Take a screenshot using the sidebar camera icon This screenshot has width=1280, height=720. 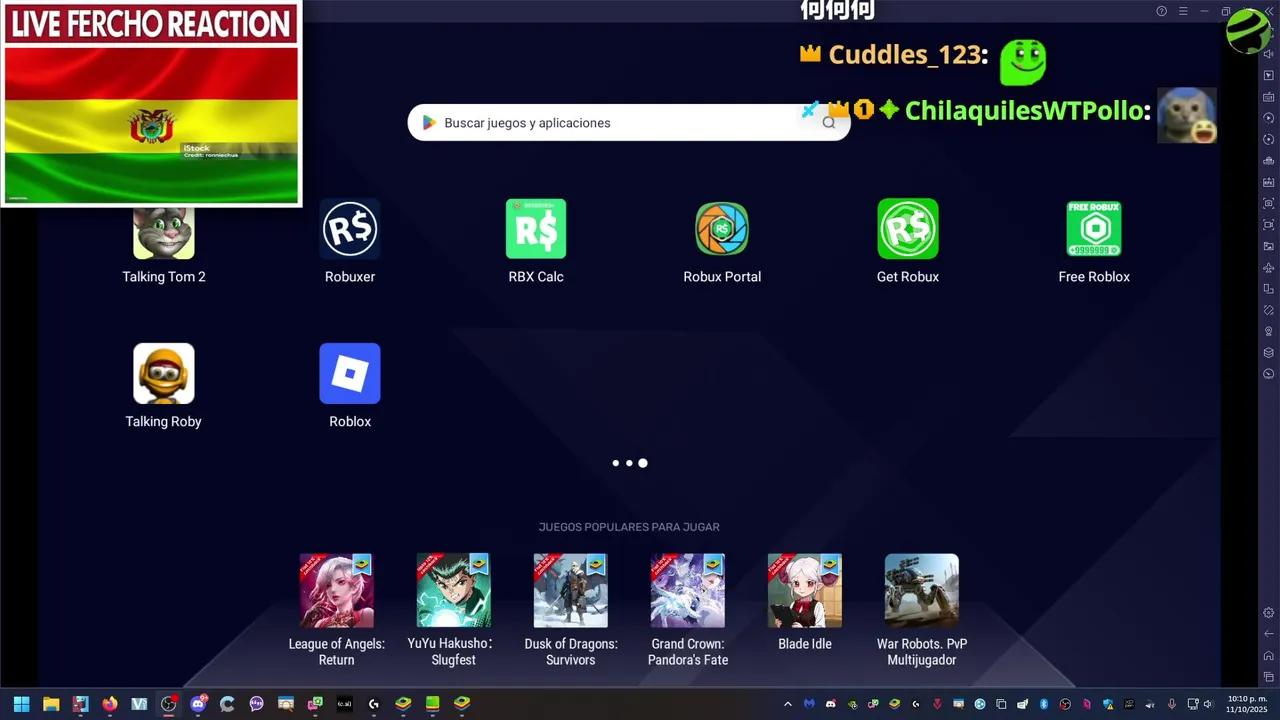(x=1268, y=203)
